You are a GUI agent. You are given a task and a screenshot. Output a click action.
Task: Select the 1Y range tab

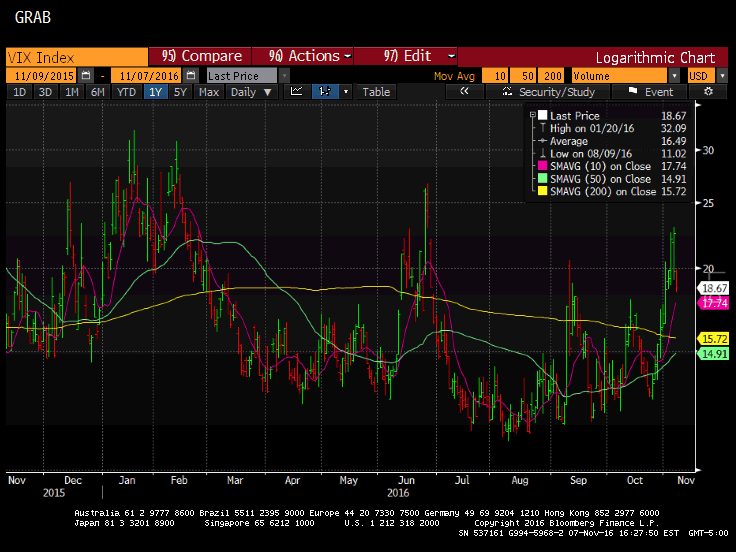click(x=155, y=92)
